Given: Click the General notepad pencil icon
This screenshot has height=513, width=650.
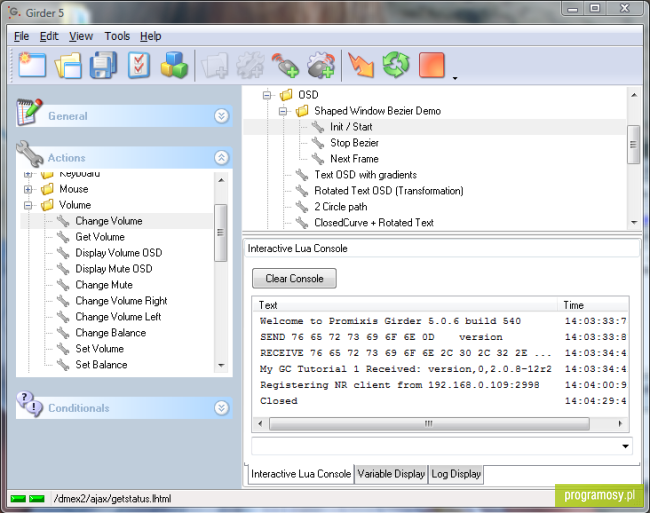Looking at the screenshot, I should 29,111.
